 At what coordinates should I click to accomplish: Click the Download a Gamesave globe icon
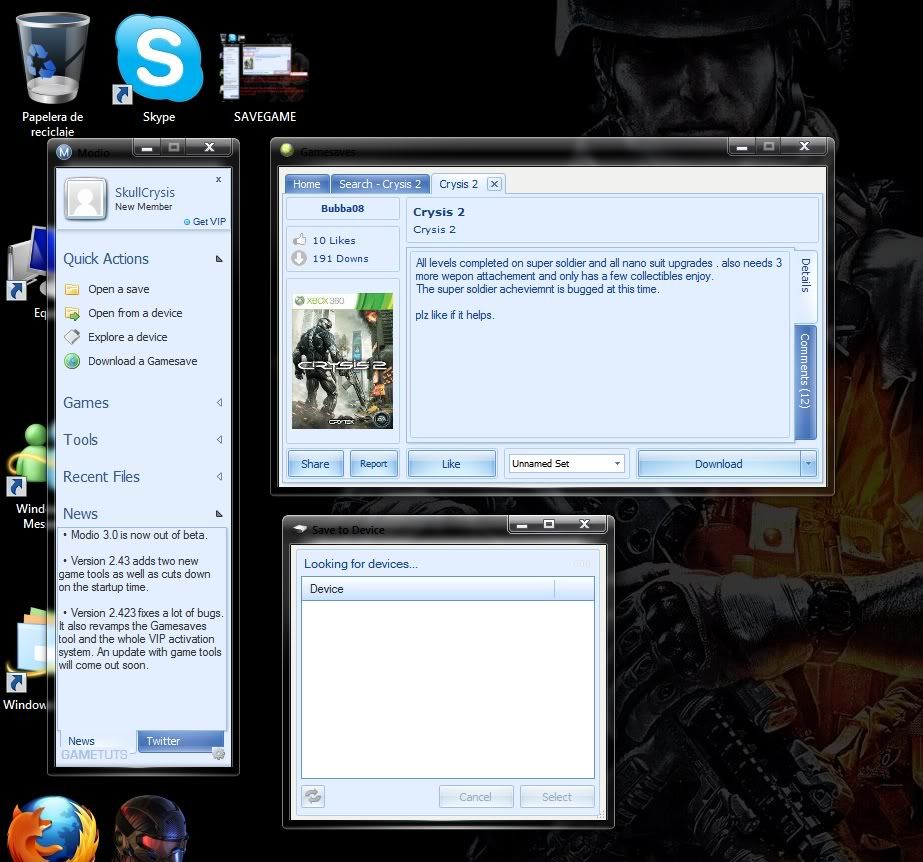point(72,361)
